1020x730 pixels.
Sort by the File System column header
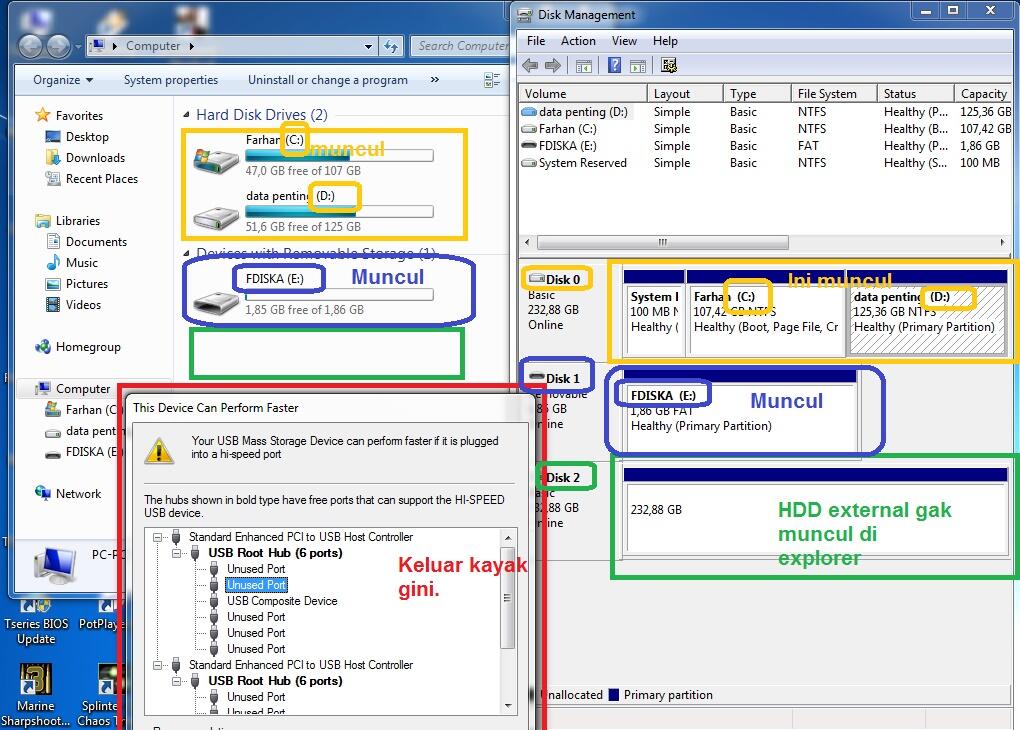833,93
